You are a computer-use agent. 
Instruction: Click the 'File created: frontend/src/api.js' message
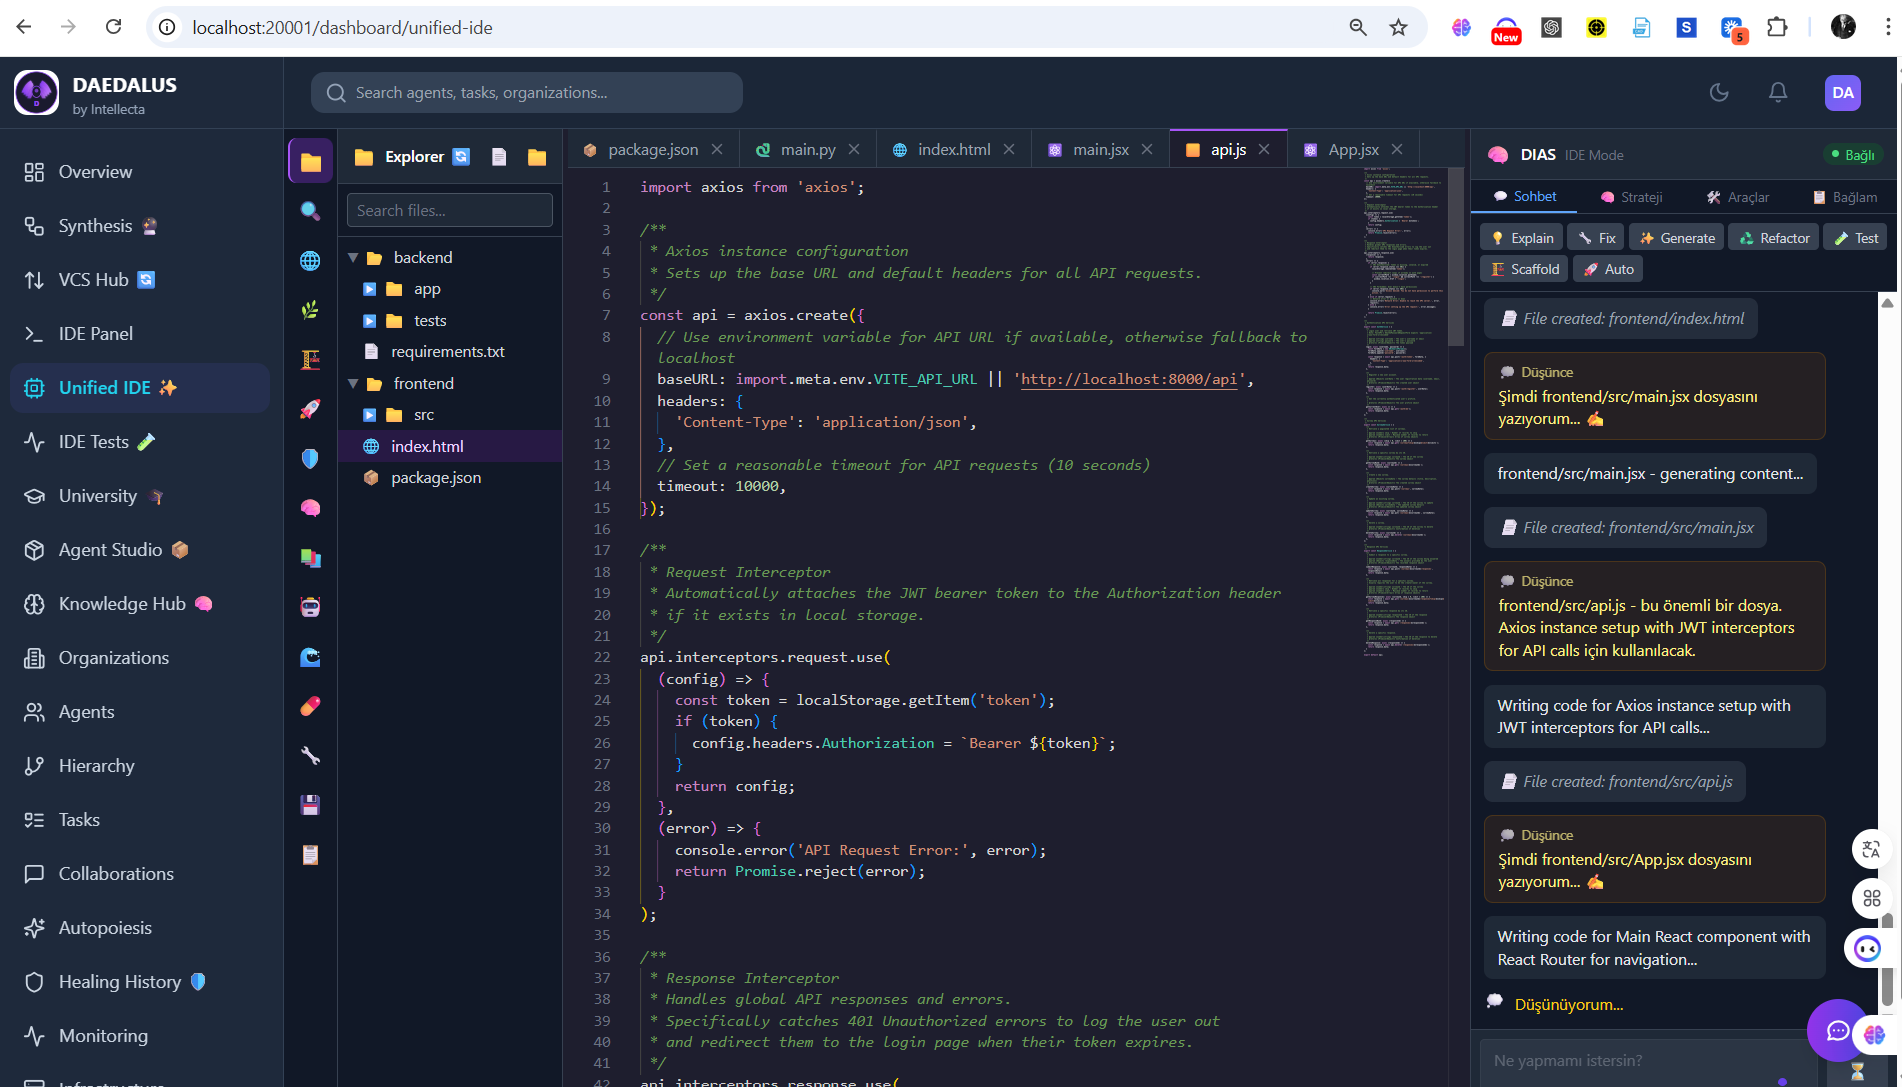click(1615, 782)
